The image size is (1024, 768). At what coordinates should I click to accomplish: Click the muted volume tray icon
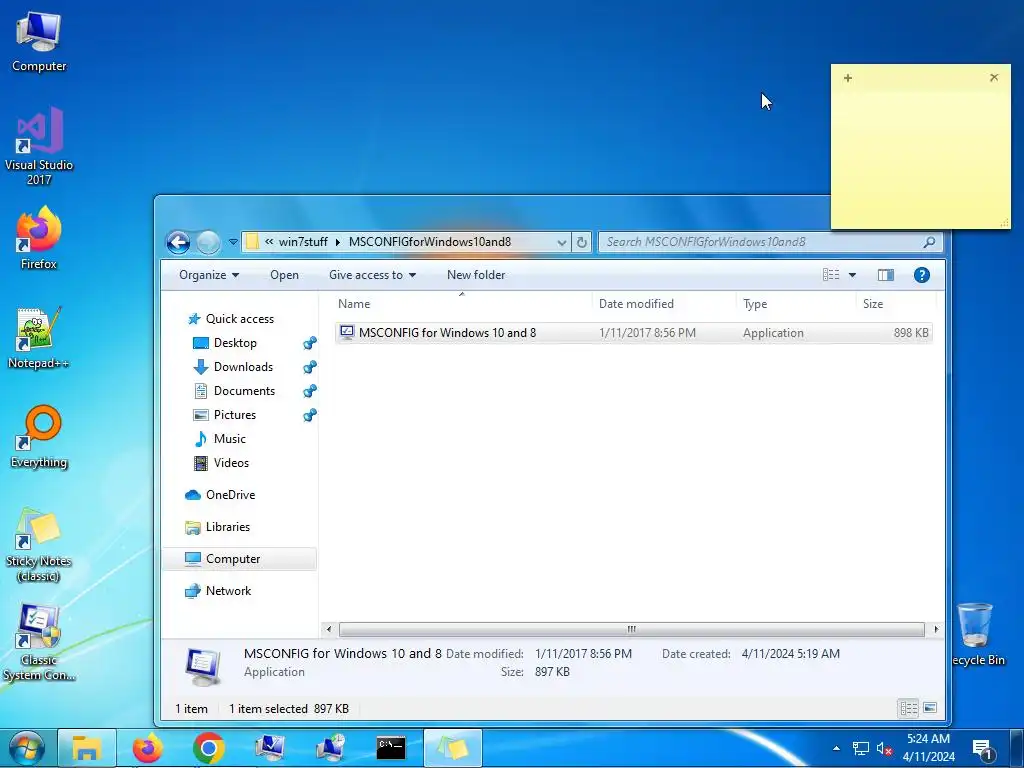884,748
